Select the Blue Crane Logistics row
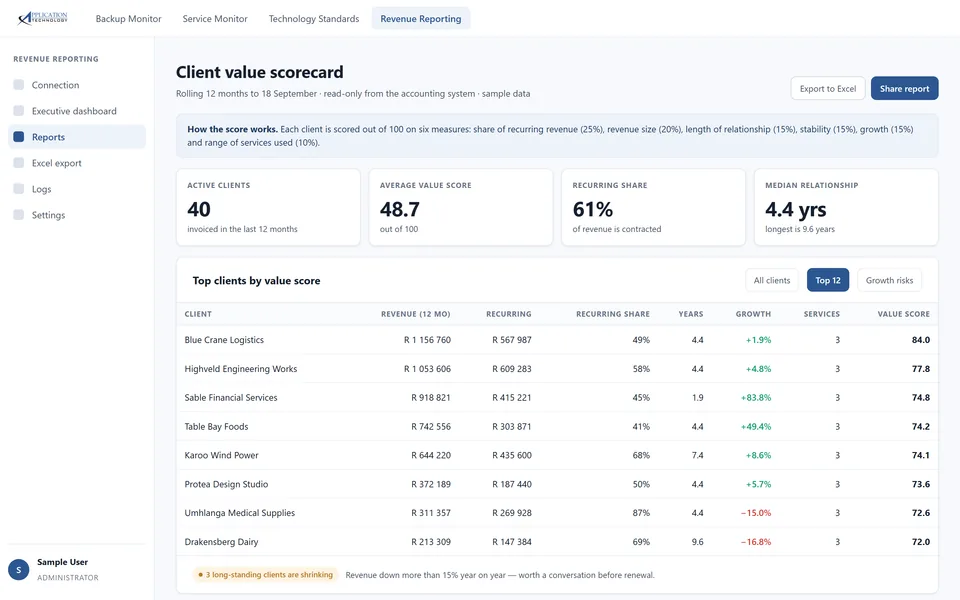The height and width of the screenshot is (600, 960). click(557, 340)
